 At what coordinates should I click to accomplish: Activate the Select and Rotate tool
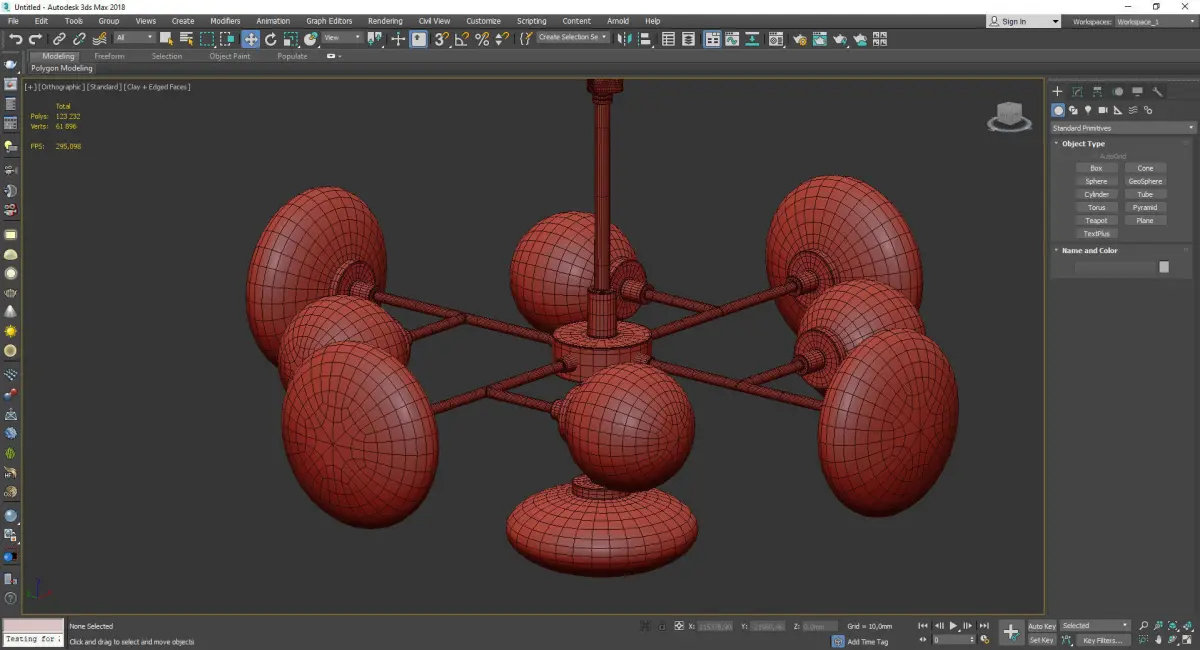(270, 39)
